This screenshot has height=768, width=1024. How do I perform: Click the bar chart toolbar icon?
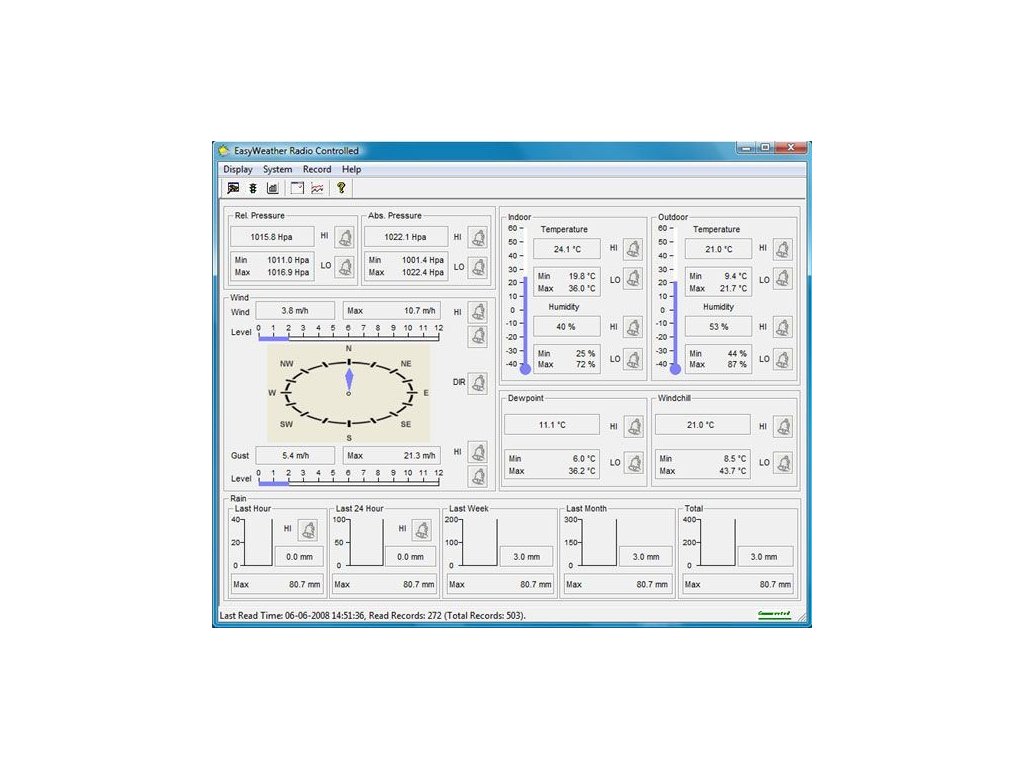tap(272, 187)
